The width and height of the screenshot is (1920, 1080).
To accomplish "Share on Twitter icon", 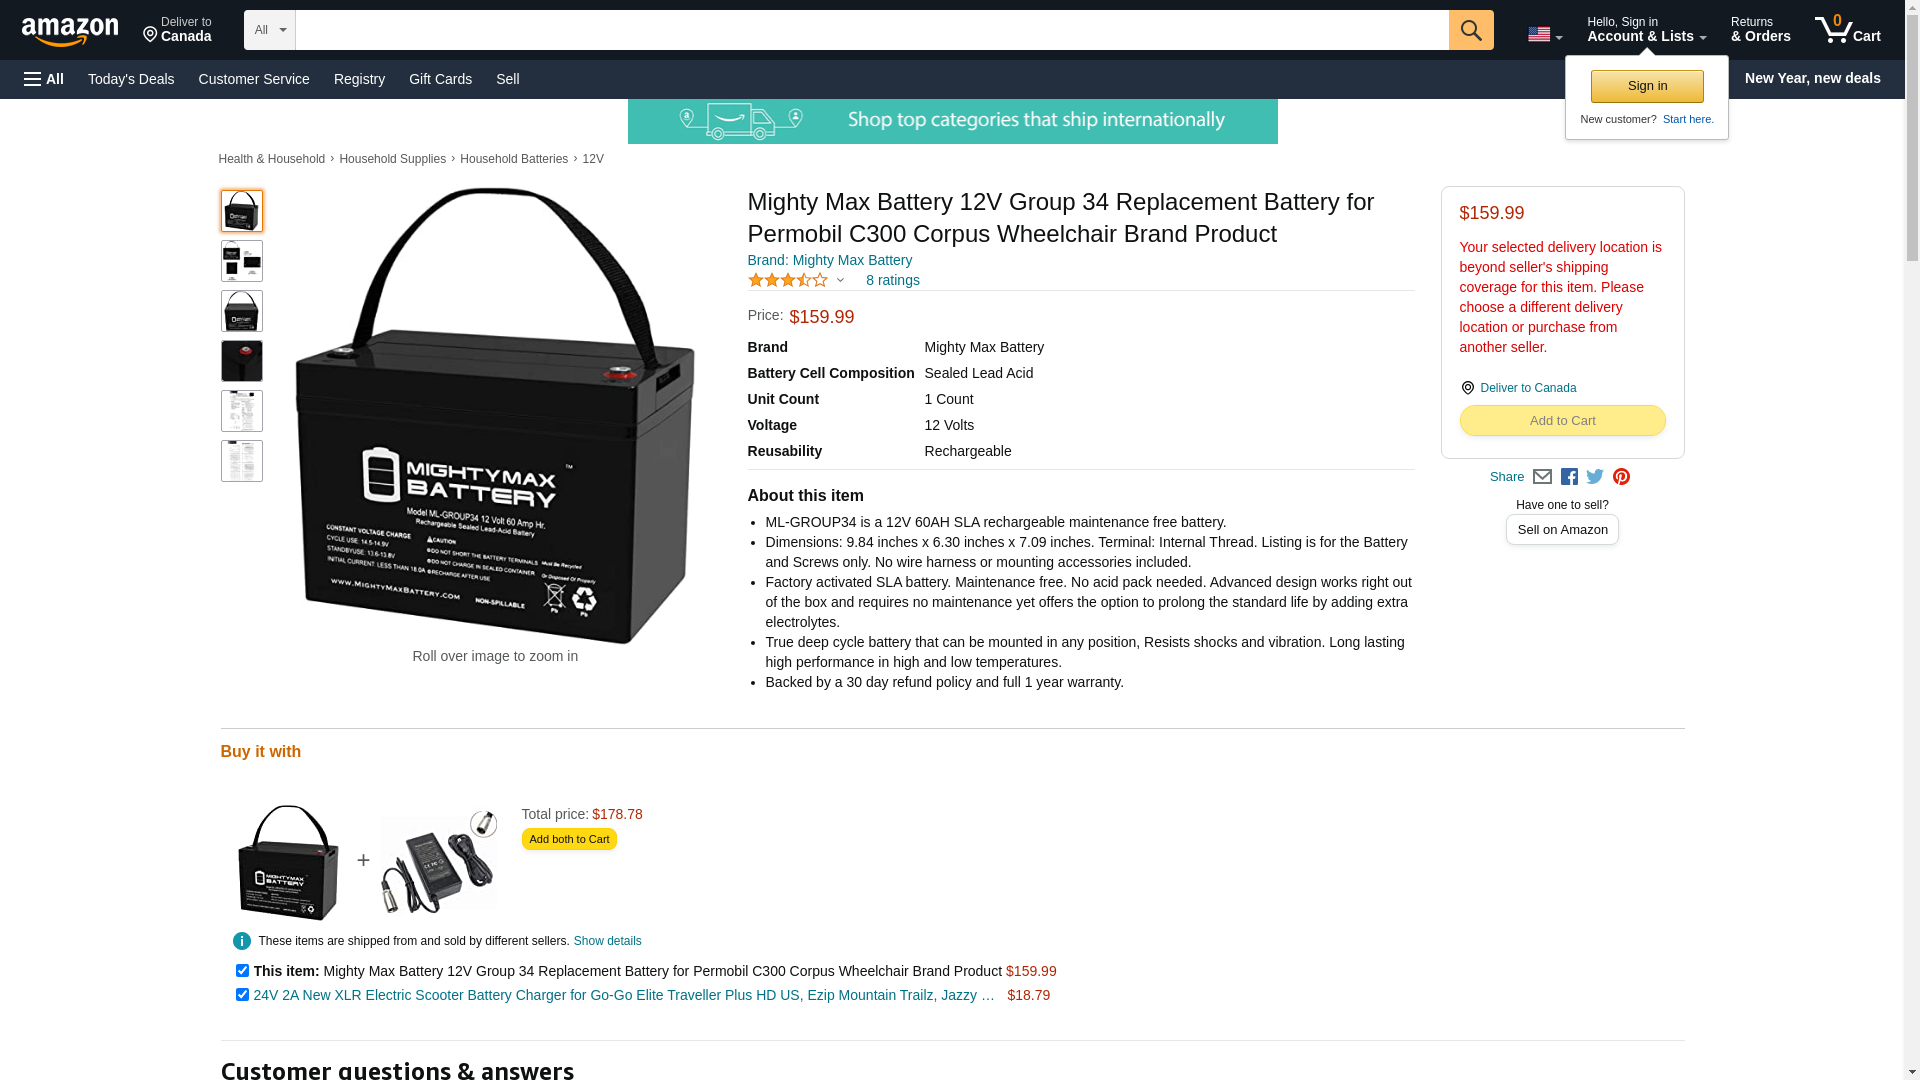I will pos(1595,477).
